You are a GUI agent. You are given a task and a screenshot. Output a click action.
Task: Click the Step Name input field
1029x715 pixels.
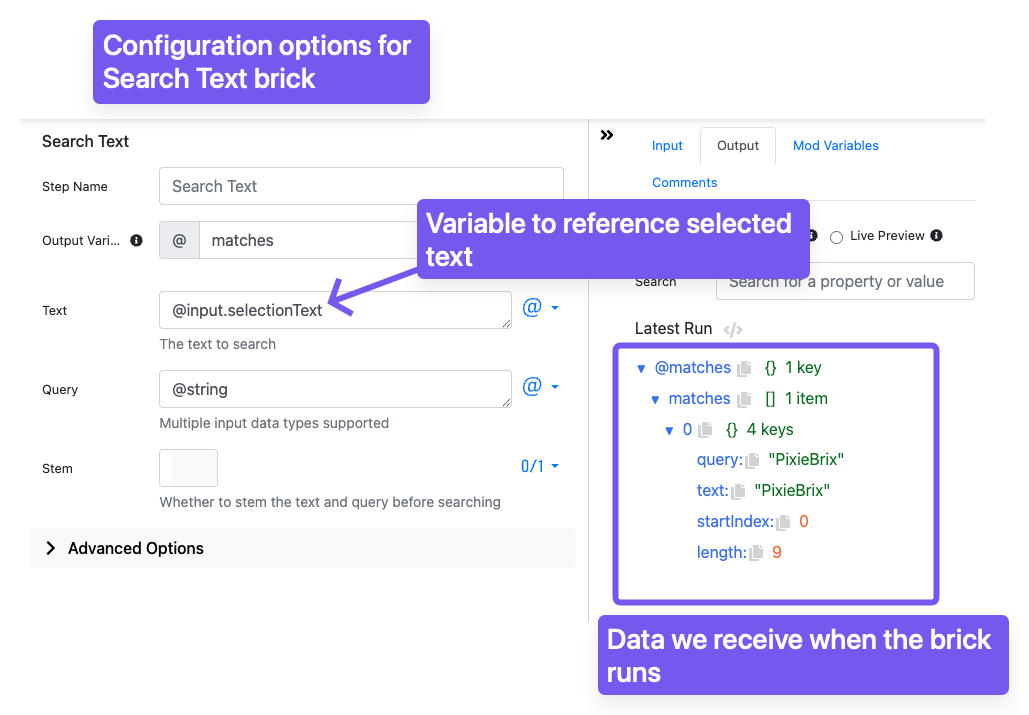(361, 186)
